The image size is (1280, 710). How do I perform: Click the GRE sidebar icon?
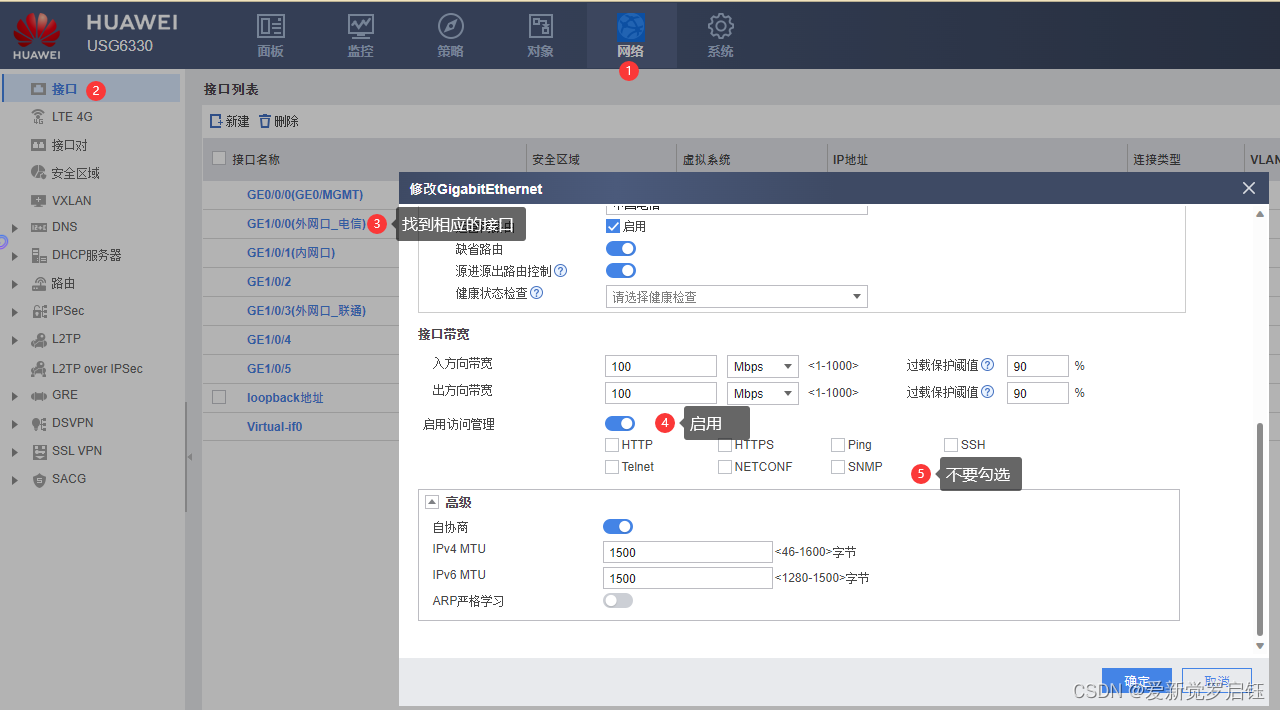(39, 395)
